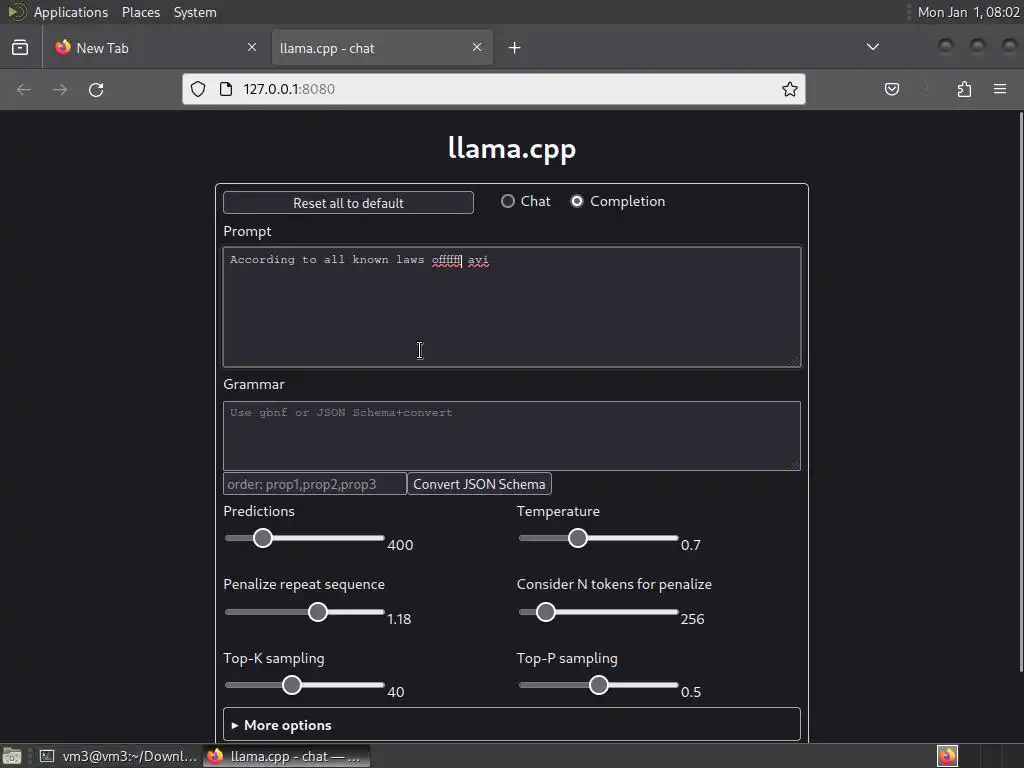This screenshot has width=1024, height=768.
Task: Reload the current page
Action: 96,89
